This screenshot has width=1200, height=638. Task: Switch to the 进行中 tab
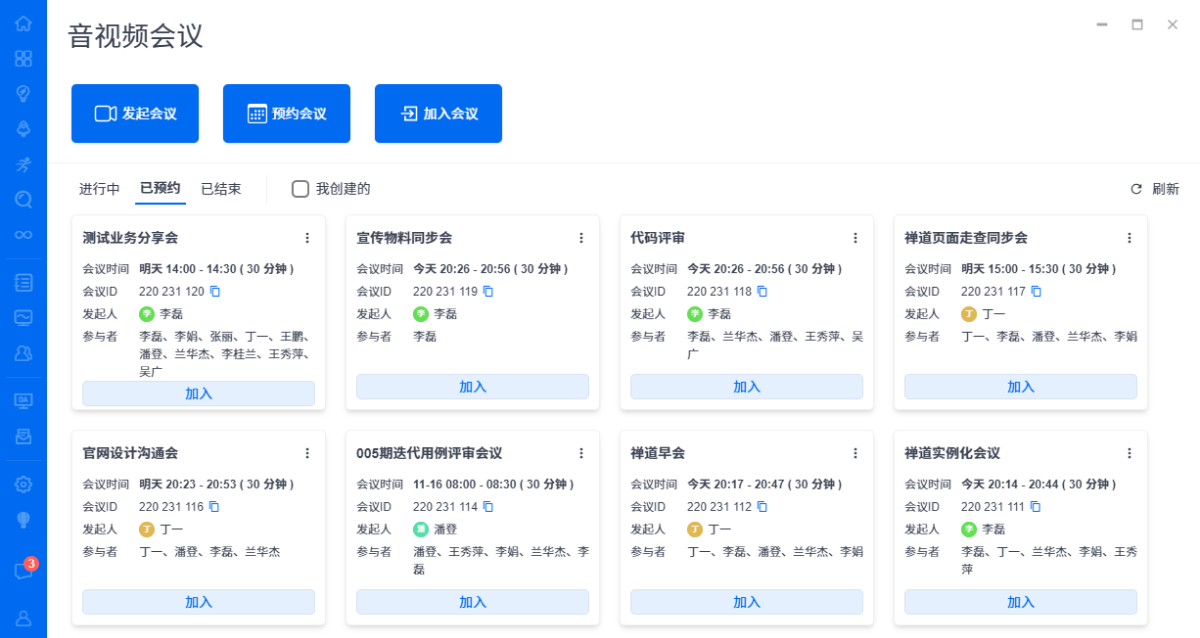click(100, 189)
